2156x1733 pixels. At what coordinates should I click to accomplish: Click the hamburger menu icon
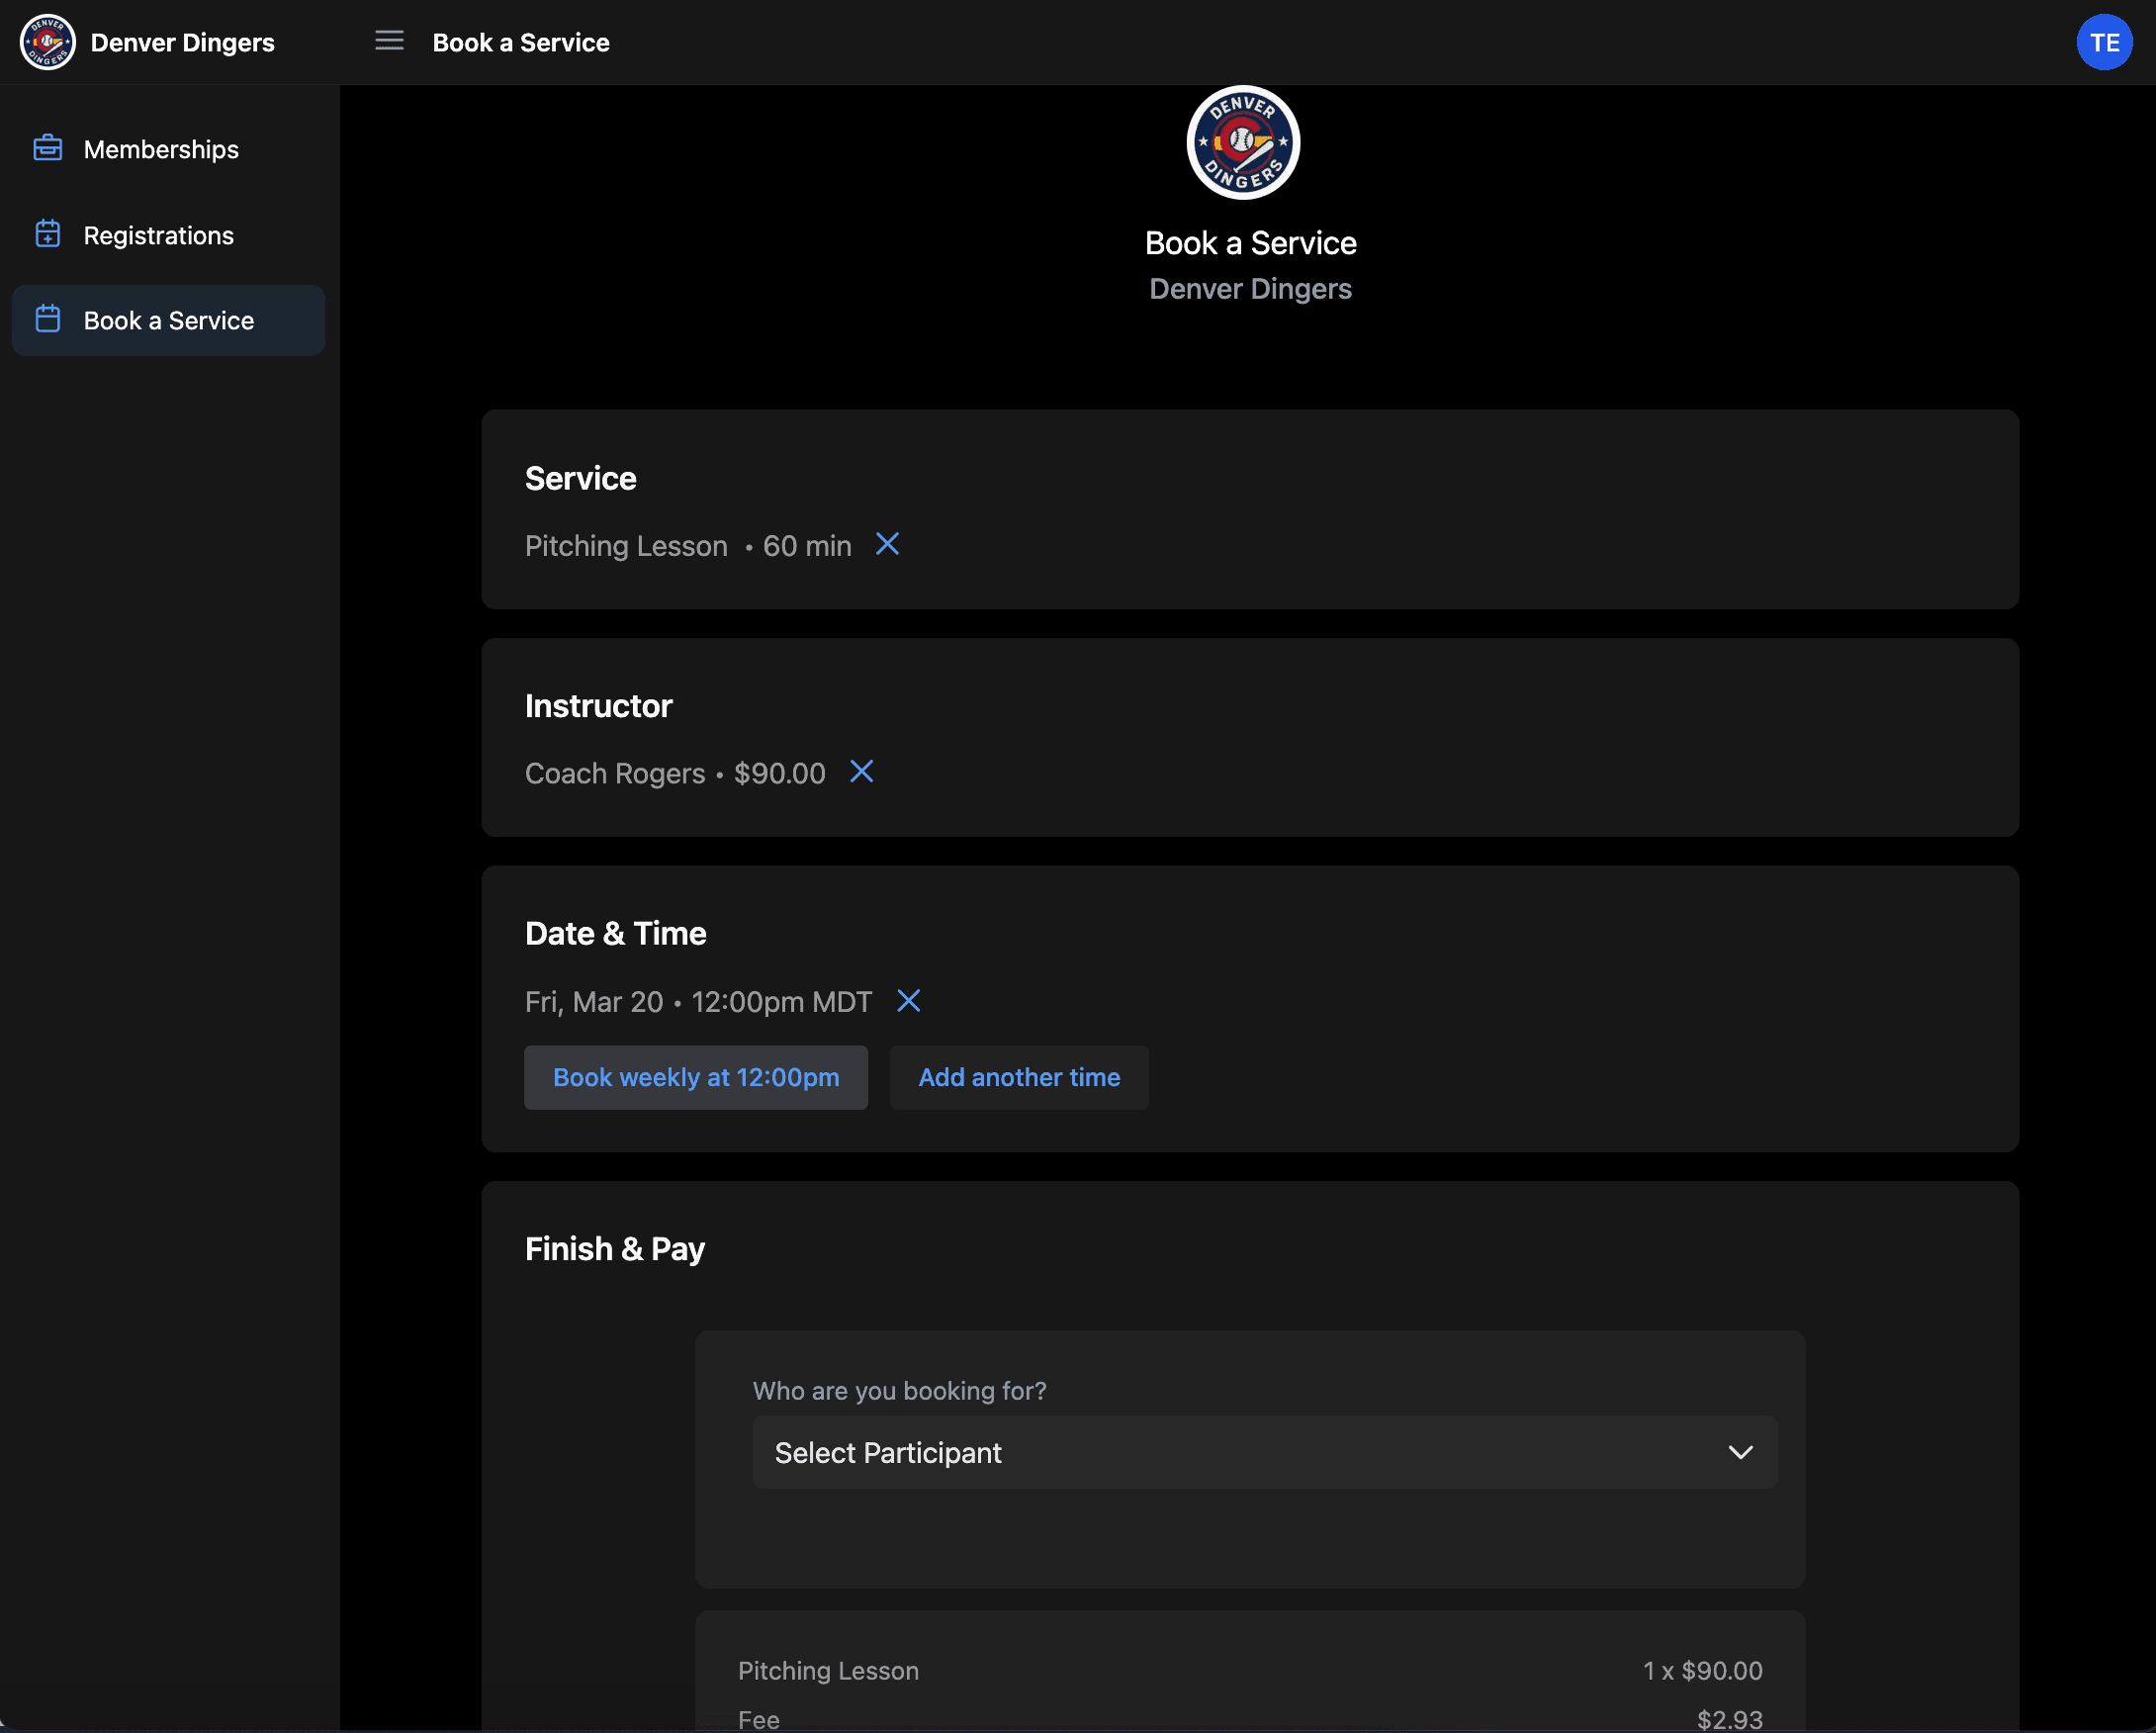click(x=389, y=41)
